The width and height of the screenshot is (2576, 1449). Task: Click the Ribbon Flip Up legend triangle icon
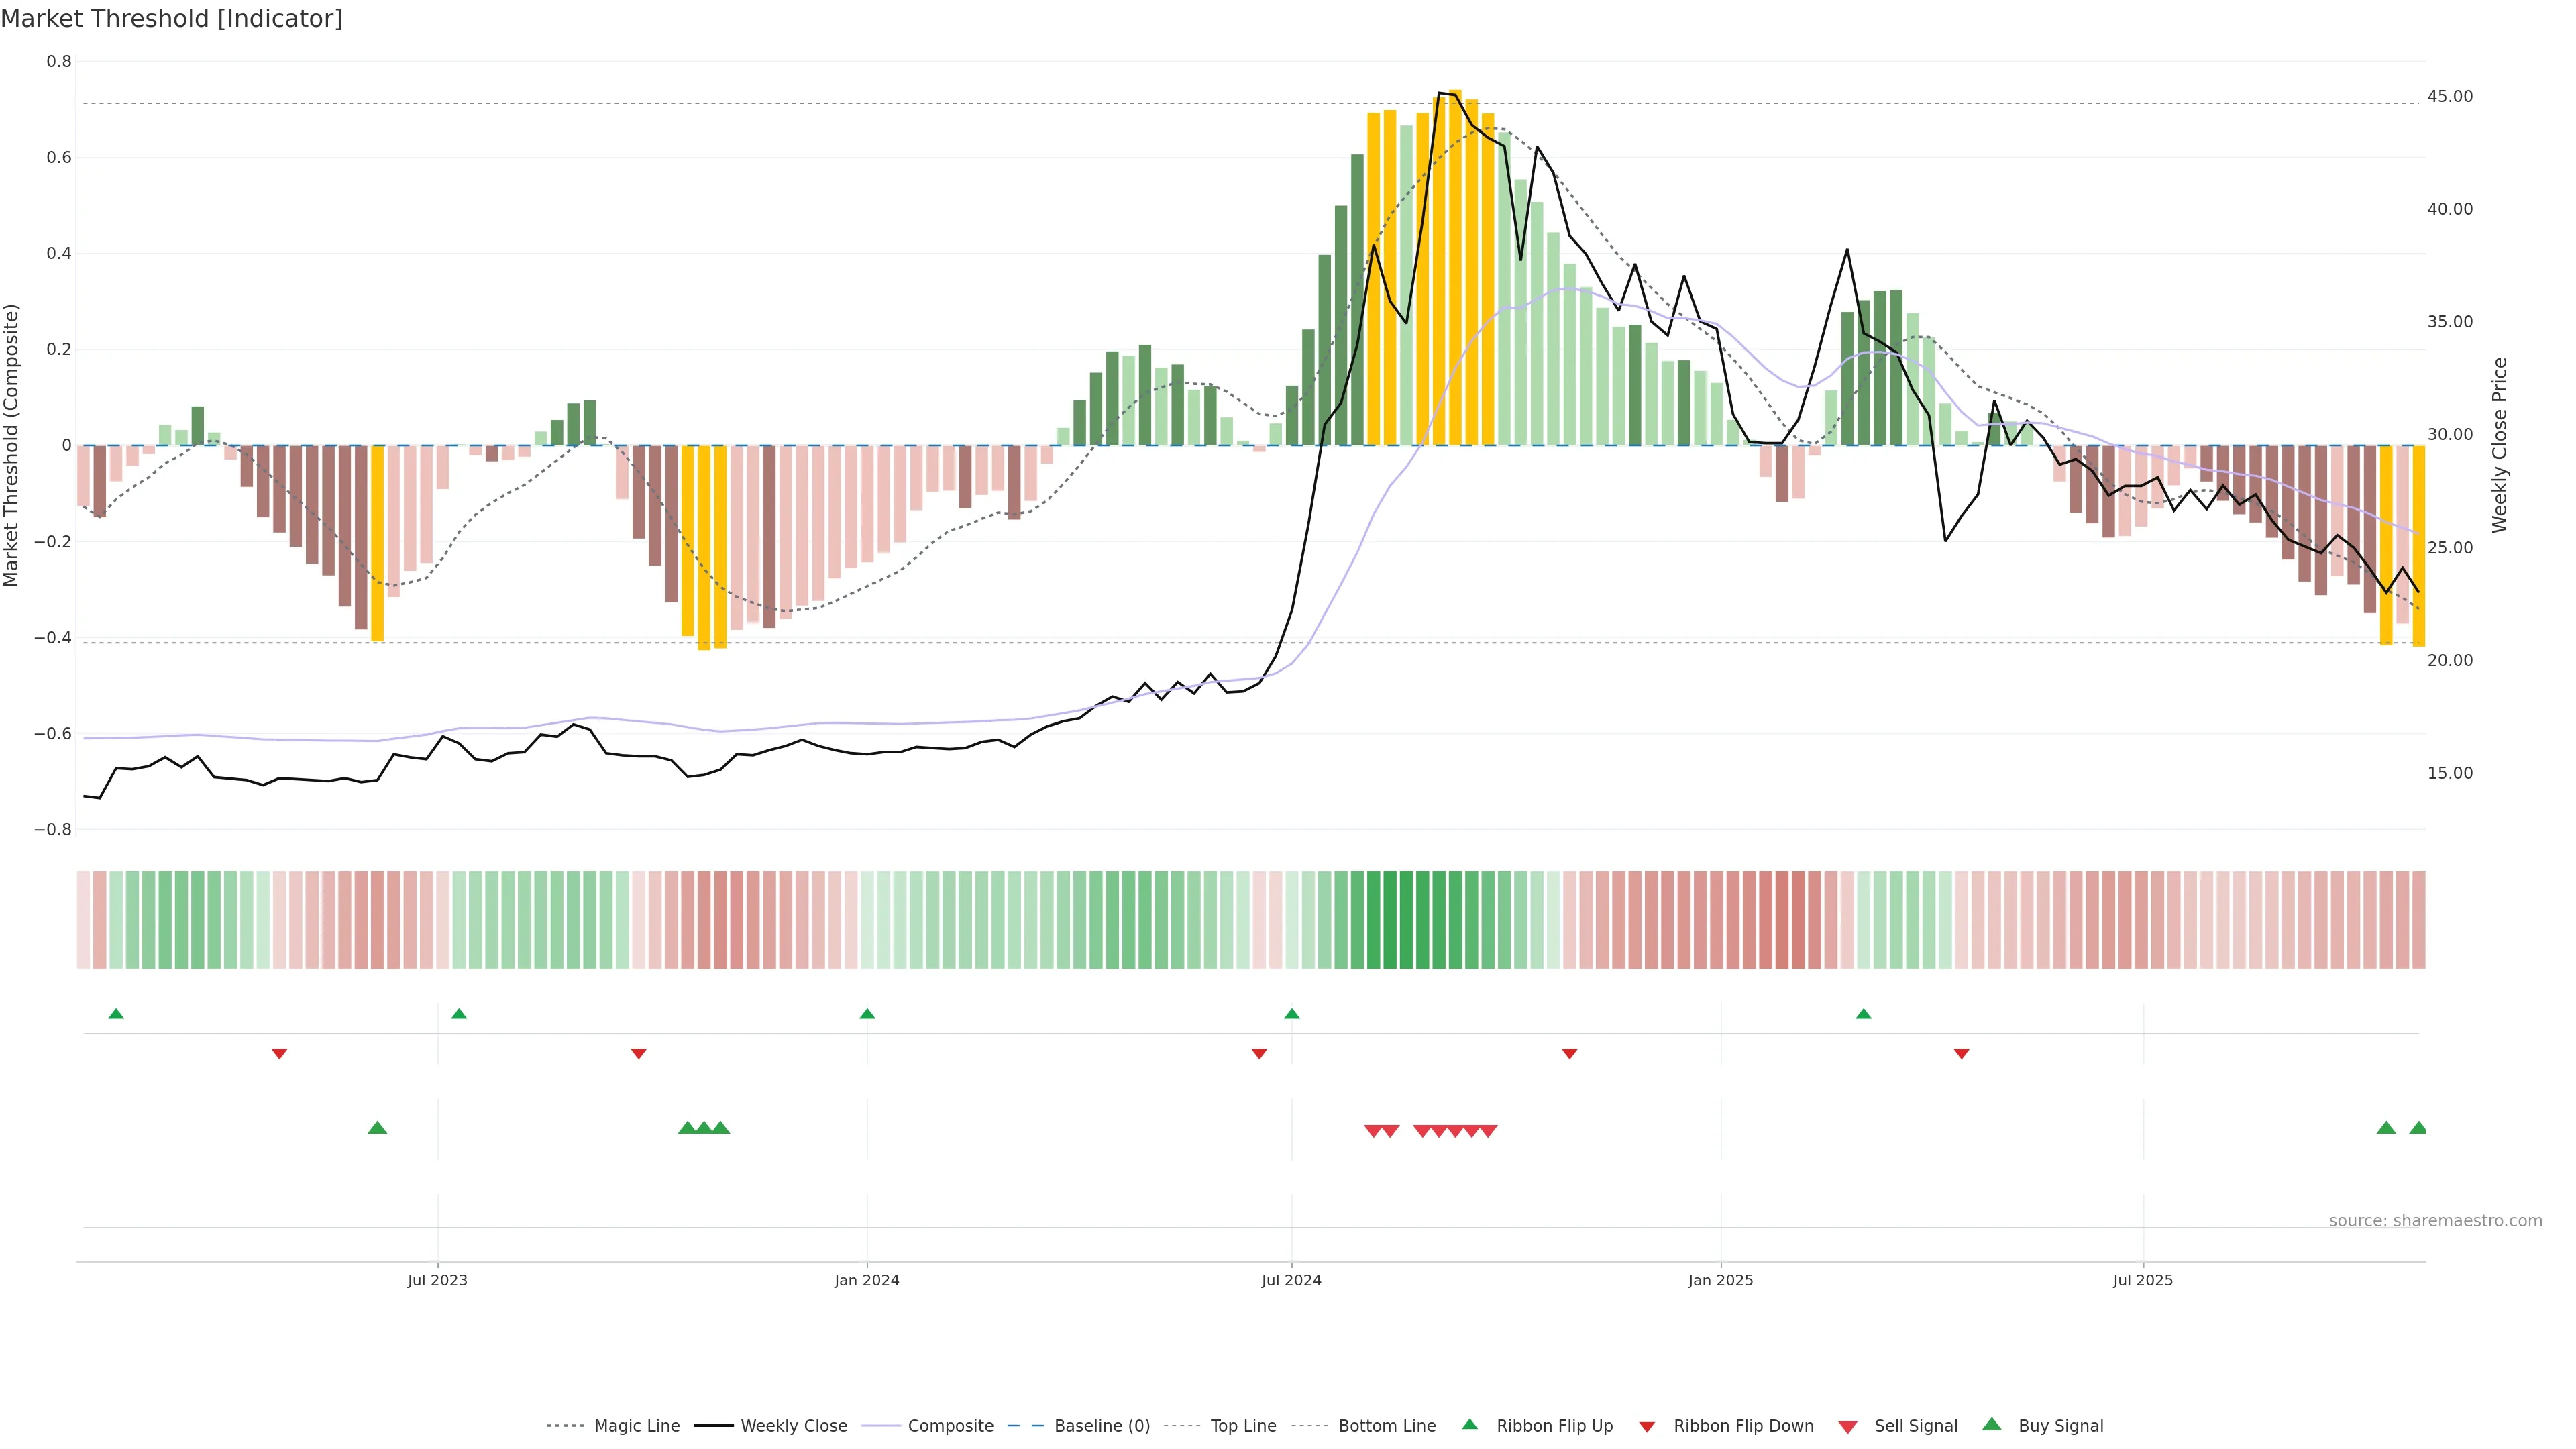[x=1469, y=1424]
